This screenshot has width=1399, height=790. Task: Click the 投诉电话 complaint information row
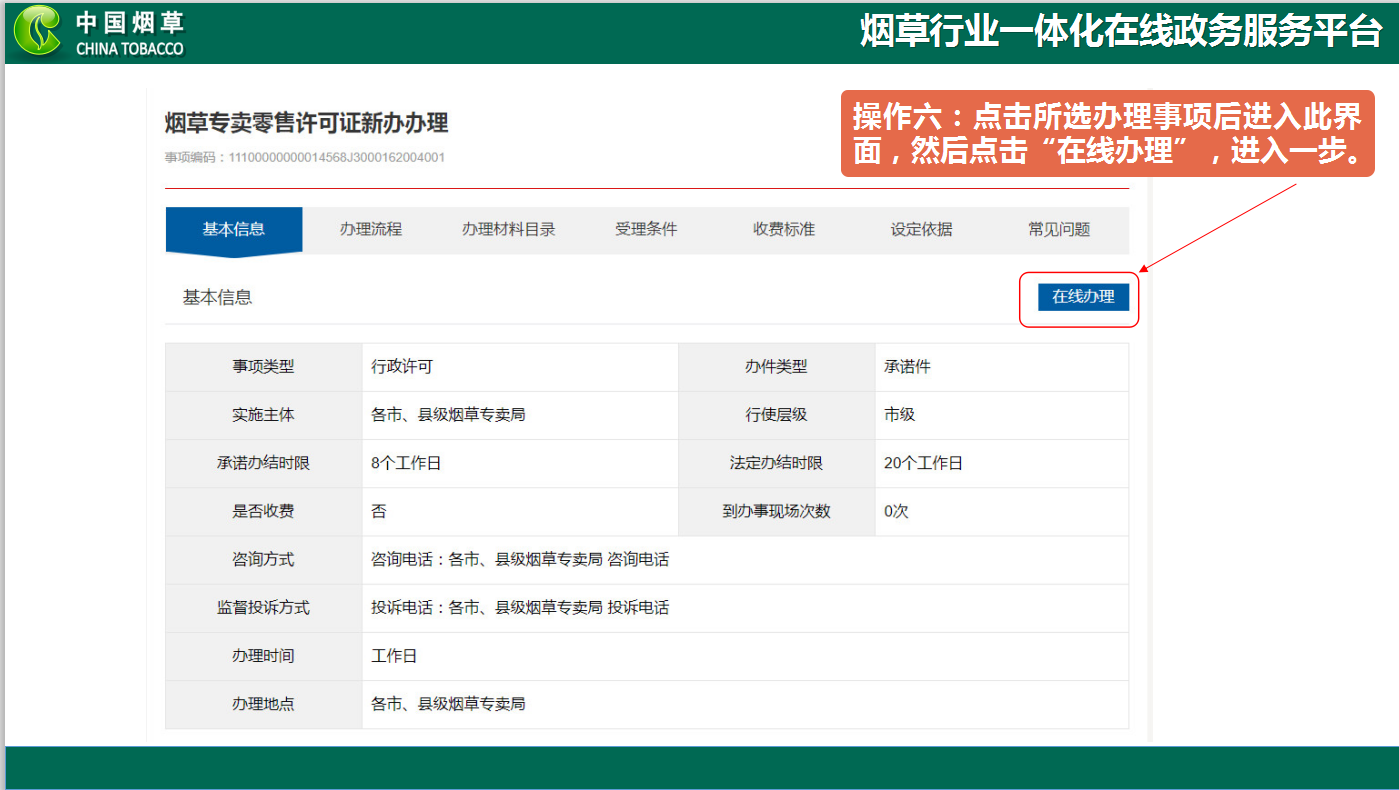pyautogui.click(x=520, y=608)
